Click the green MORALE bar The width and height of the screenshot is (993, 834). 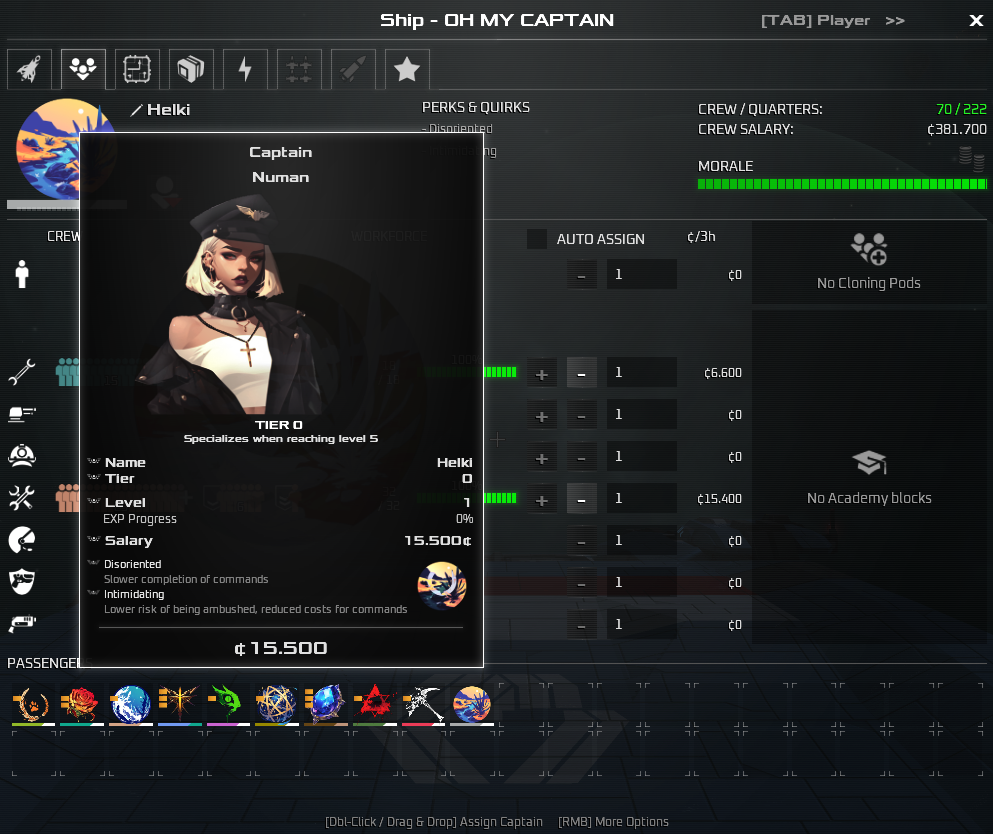click(842, 184)
